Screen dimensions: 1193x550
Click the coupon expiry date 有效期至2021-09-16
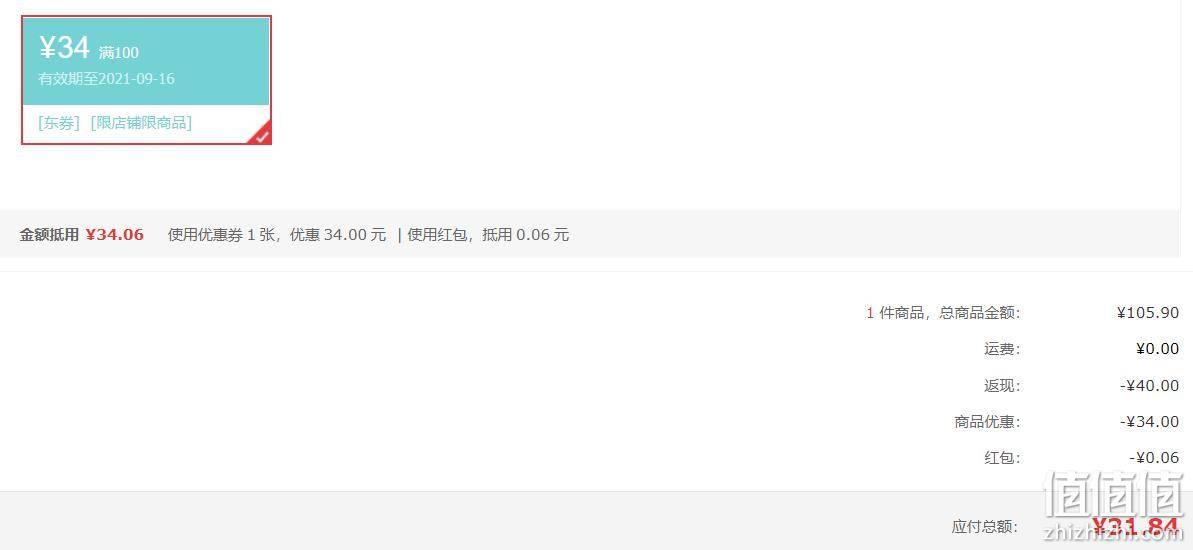pyautogui.click(x=107, y=78)
